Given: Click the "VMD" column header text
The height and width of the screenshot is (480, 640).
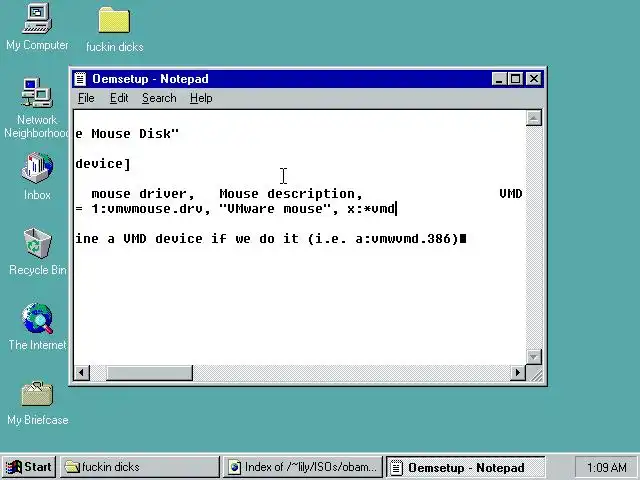Looking at the screenshot, I should click(511, 194).
